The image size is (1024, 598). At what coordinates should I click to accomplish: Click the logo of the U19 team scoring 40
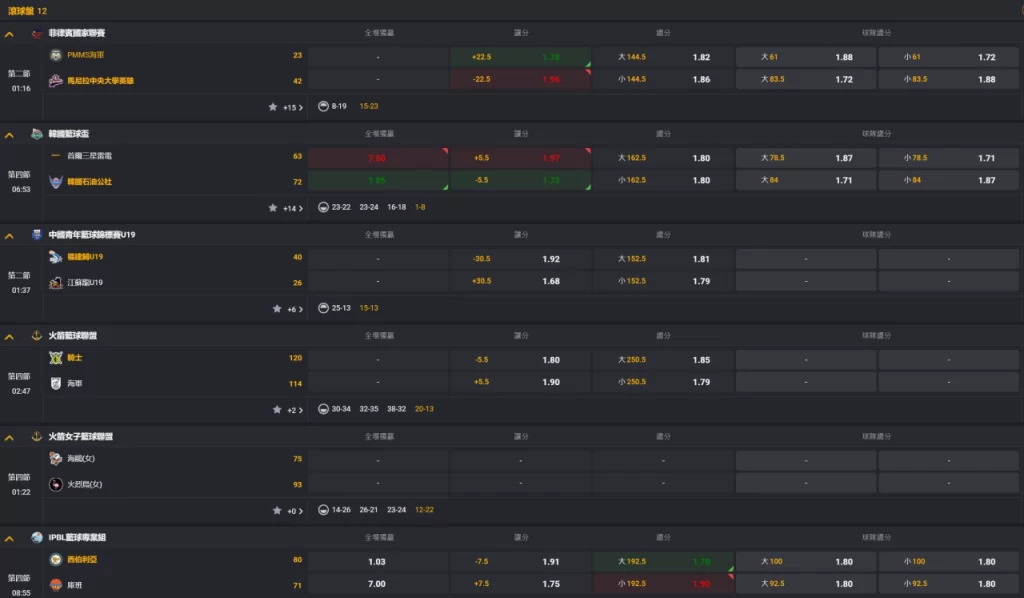coord(56,257)
